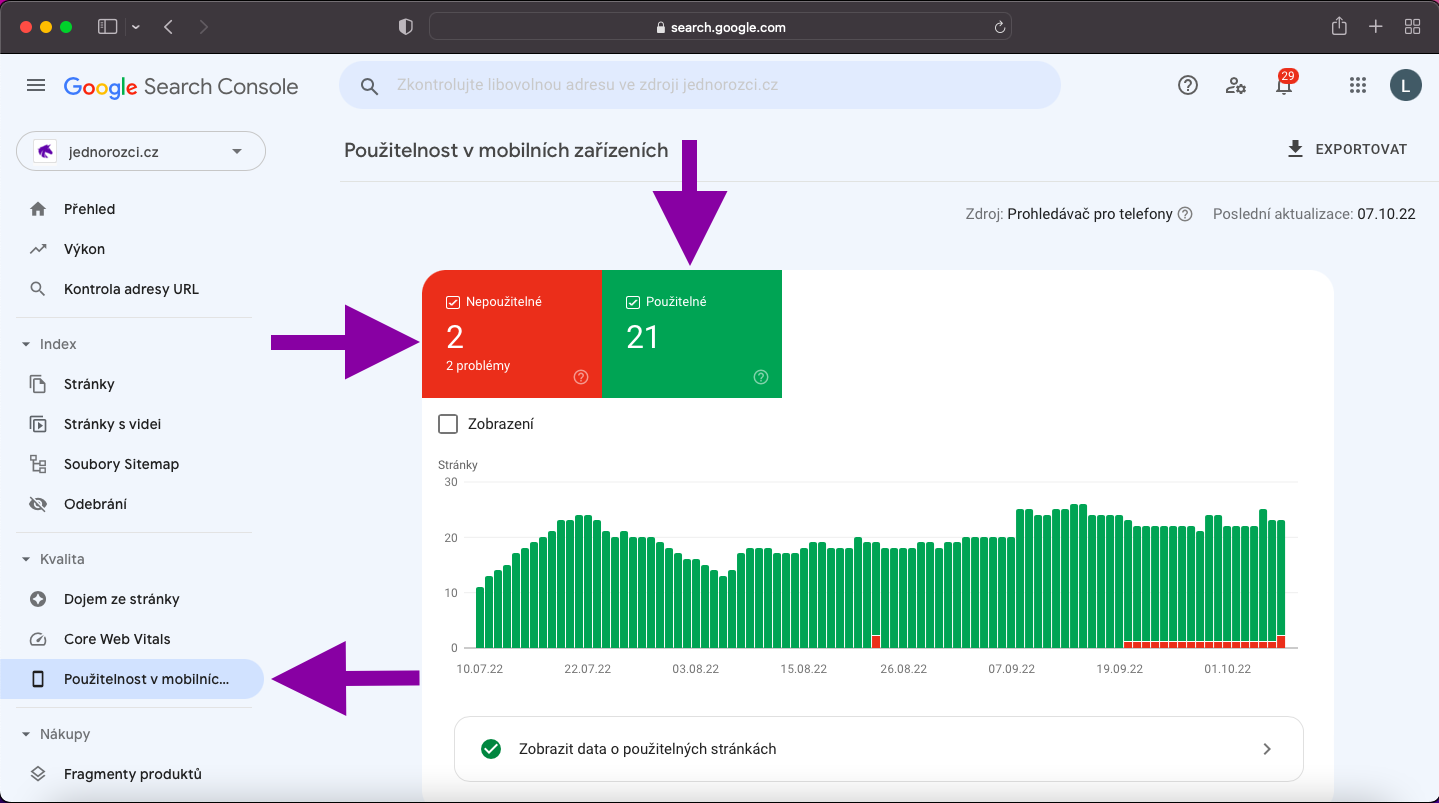Click the URL inspection search field
Screen dimensions: 1439x803
coord(700,85)
